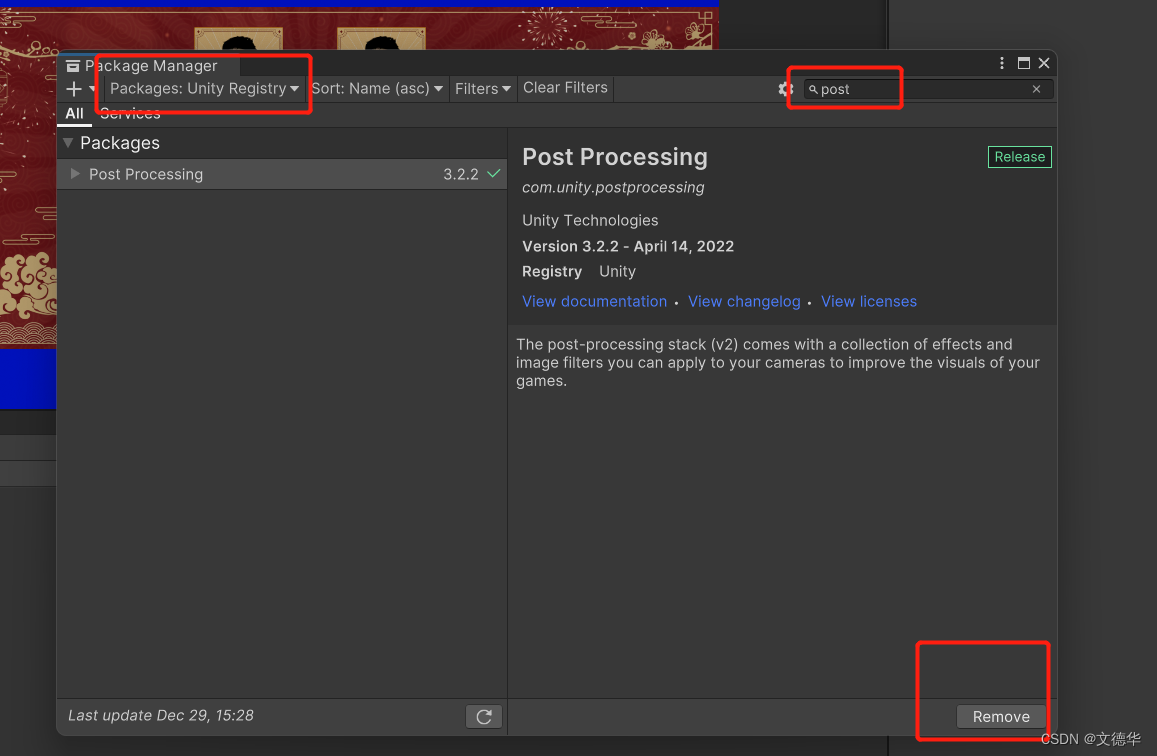This screenshot has height=756, width=1157.
Task: Click the add package plus icon
Action: click(73, 89)
